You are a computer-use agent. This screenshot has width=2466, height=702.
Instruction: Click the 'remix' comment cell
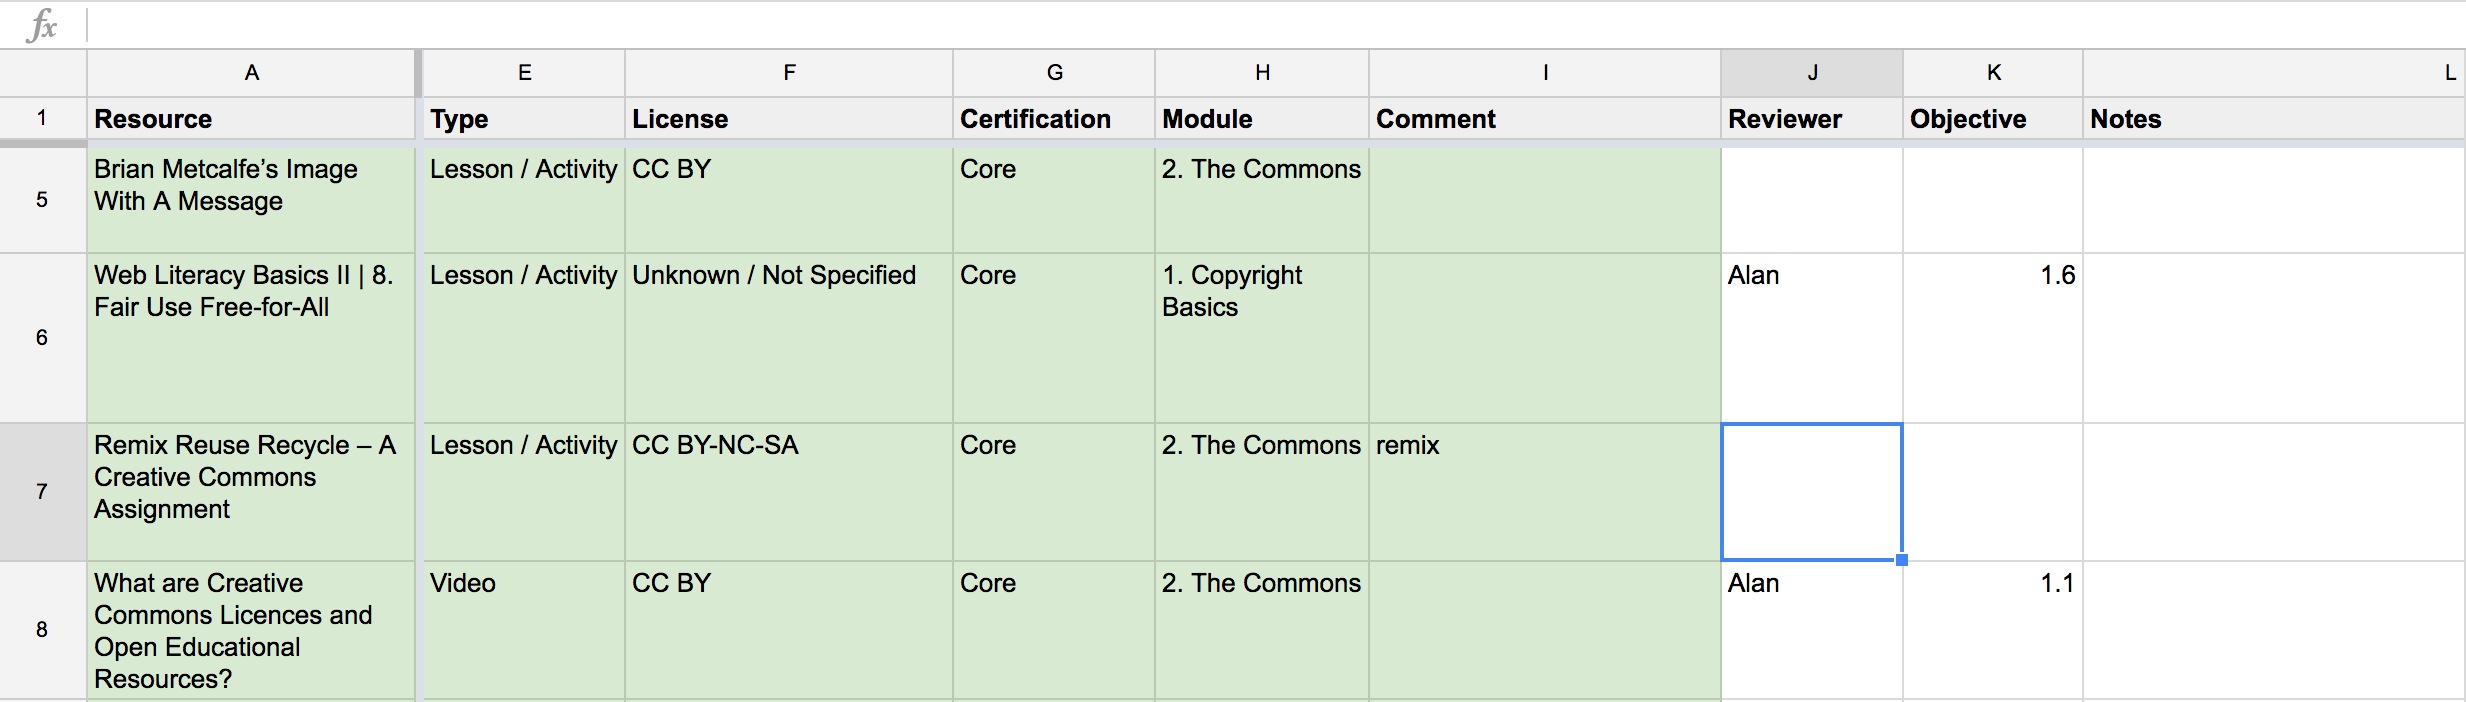pyautogui.click(x=1544, y=491)
